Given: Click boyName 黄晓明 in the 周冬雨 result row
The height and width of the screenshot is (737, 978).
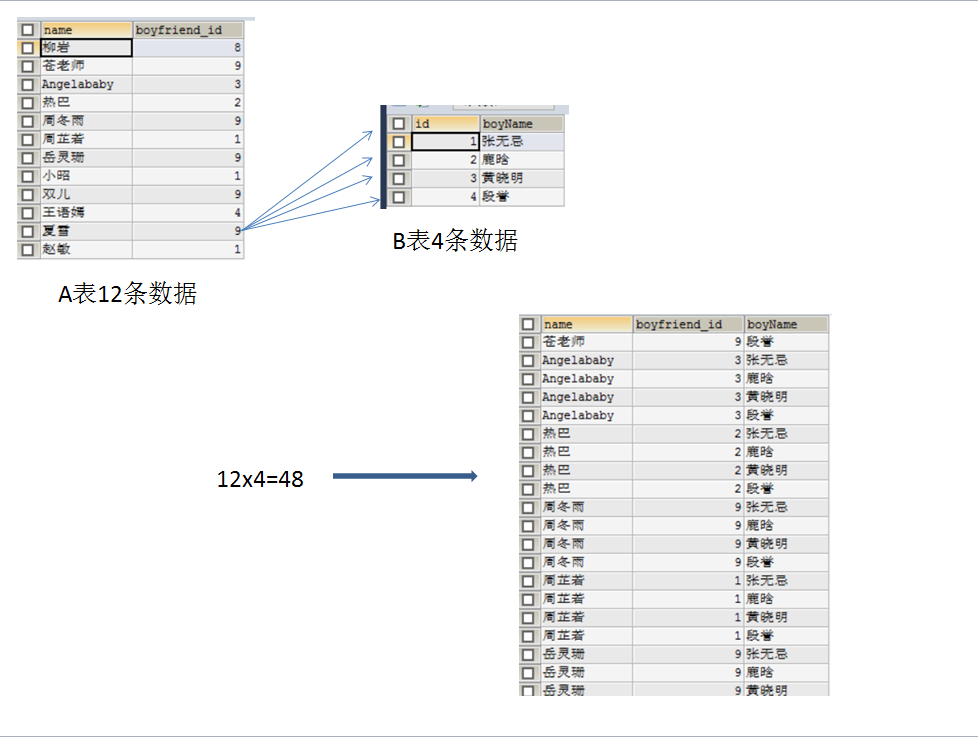Looking at the screenshot, I should click(x=787, y=544).
